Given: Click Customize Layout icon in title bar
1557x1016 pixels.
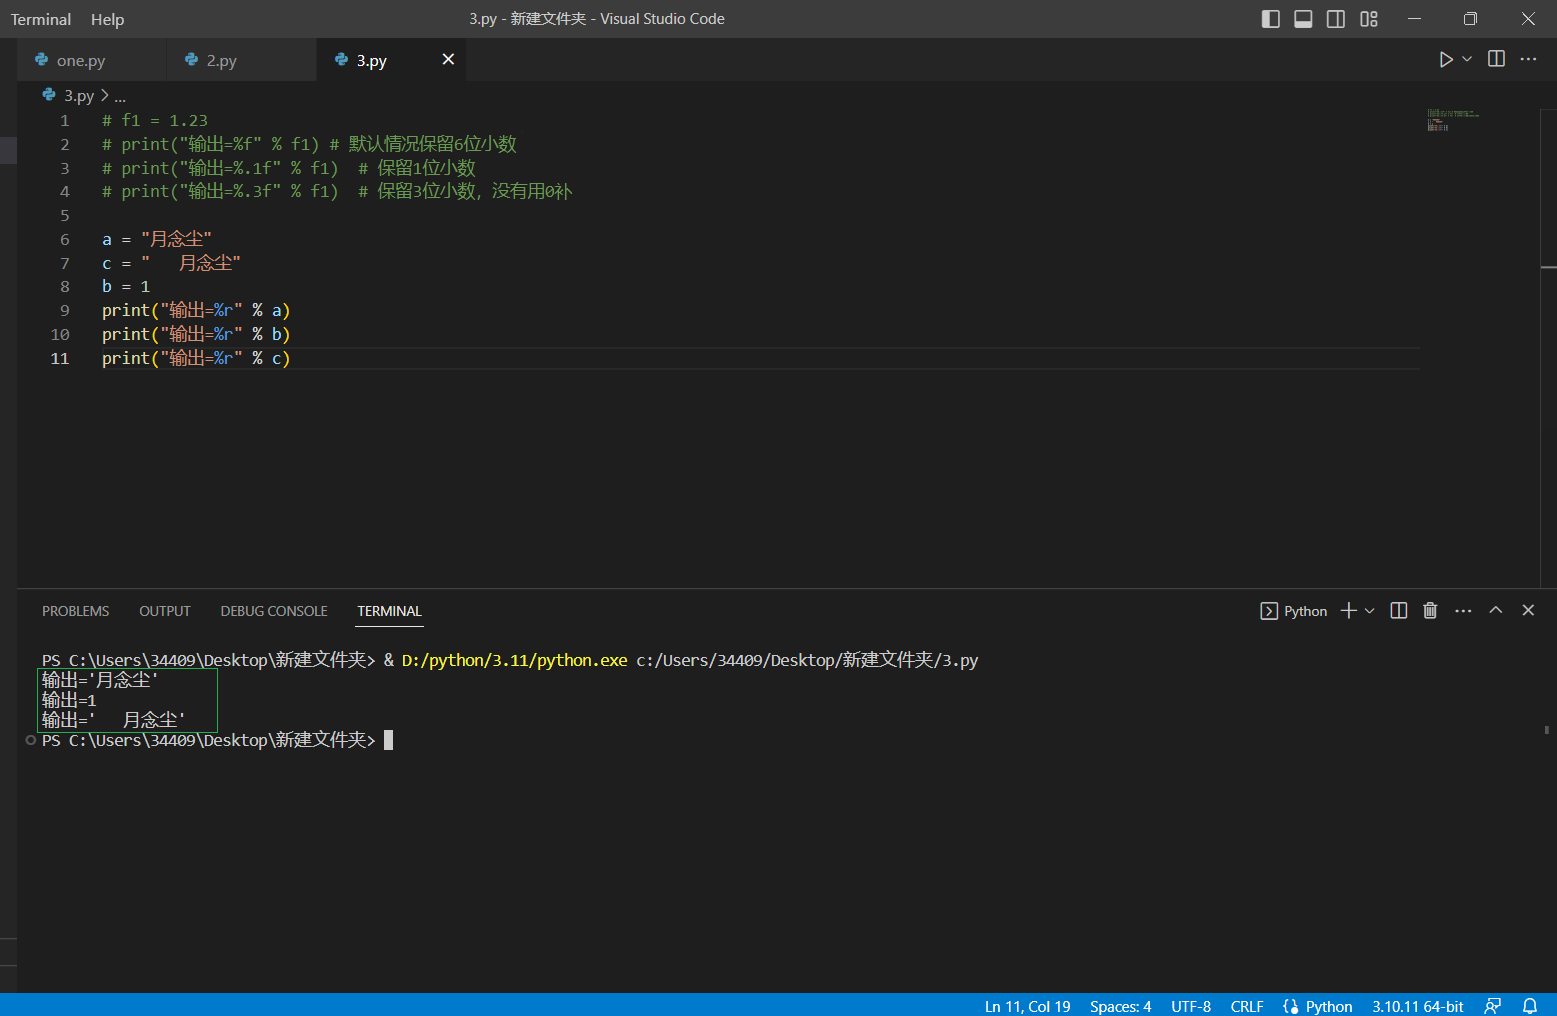Looking at the screenshot, I should (1369, 19).
